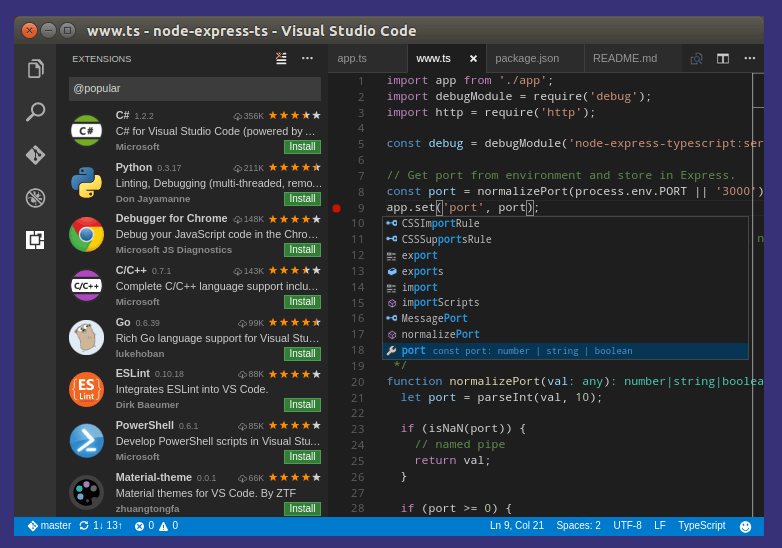This screenshot has width=782, height=548.
Task: Toggle breakpoint on line 9
Action: click(x=336, y=208)
